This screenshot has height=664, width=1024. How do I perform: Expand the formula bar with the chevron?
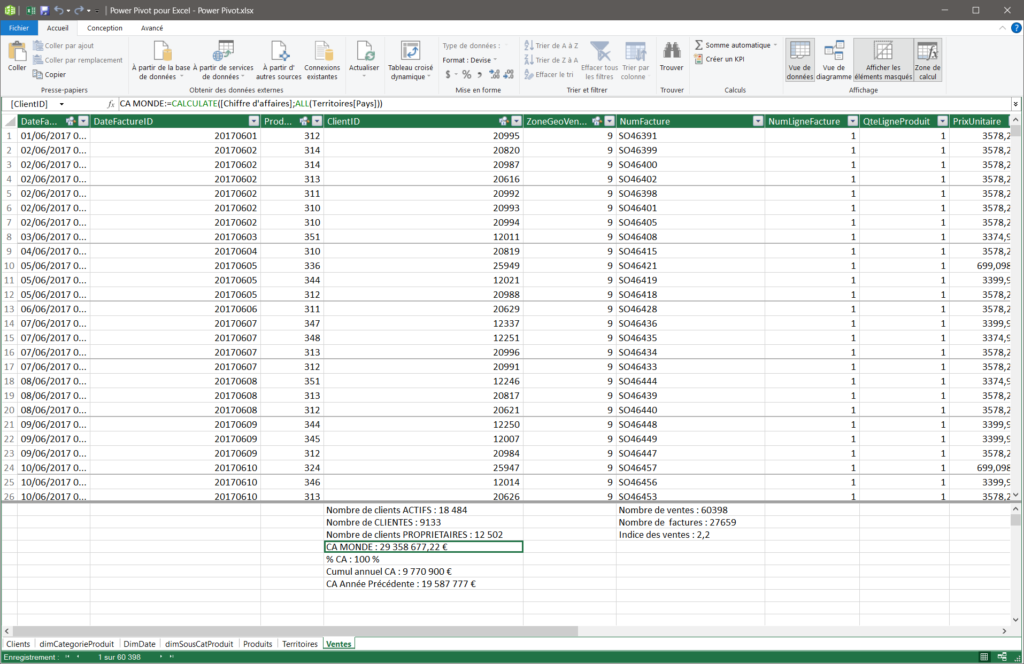coord(1016,104)
